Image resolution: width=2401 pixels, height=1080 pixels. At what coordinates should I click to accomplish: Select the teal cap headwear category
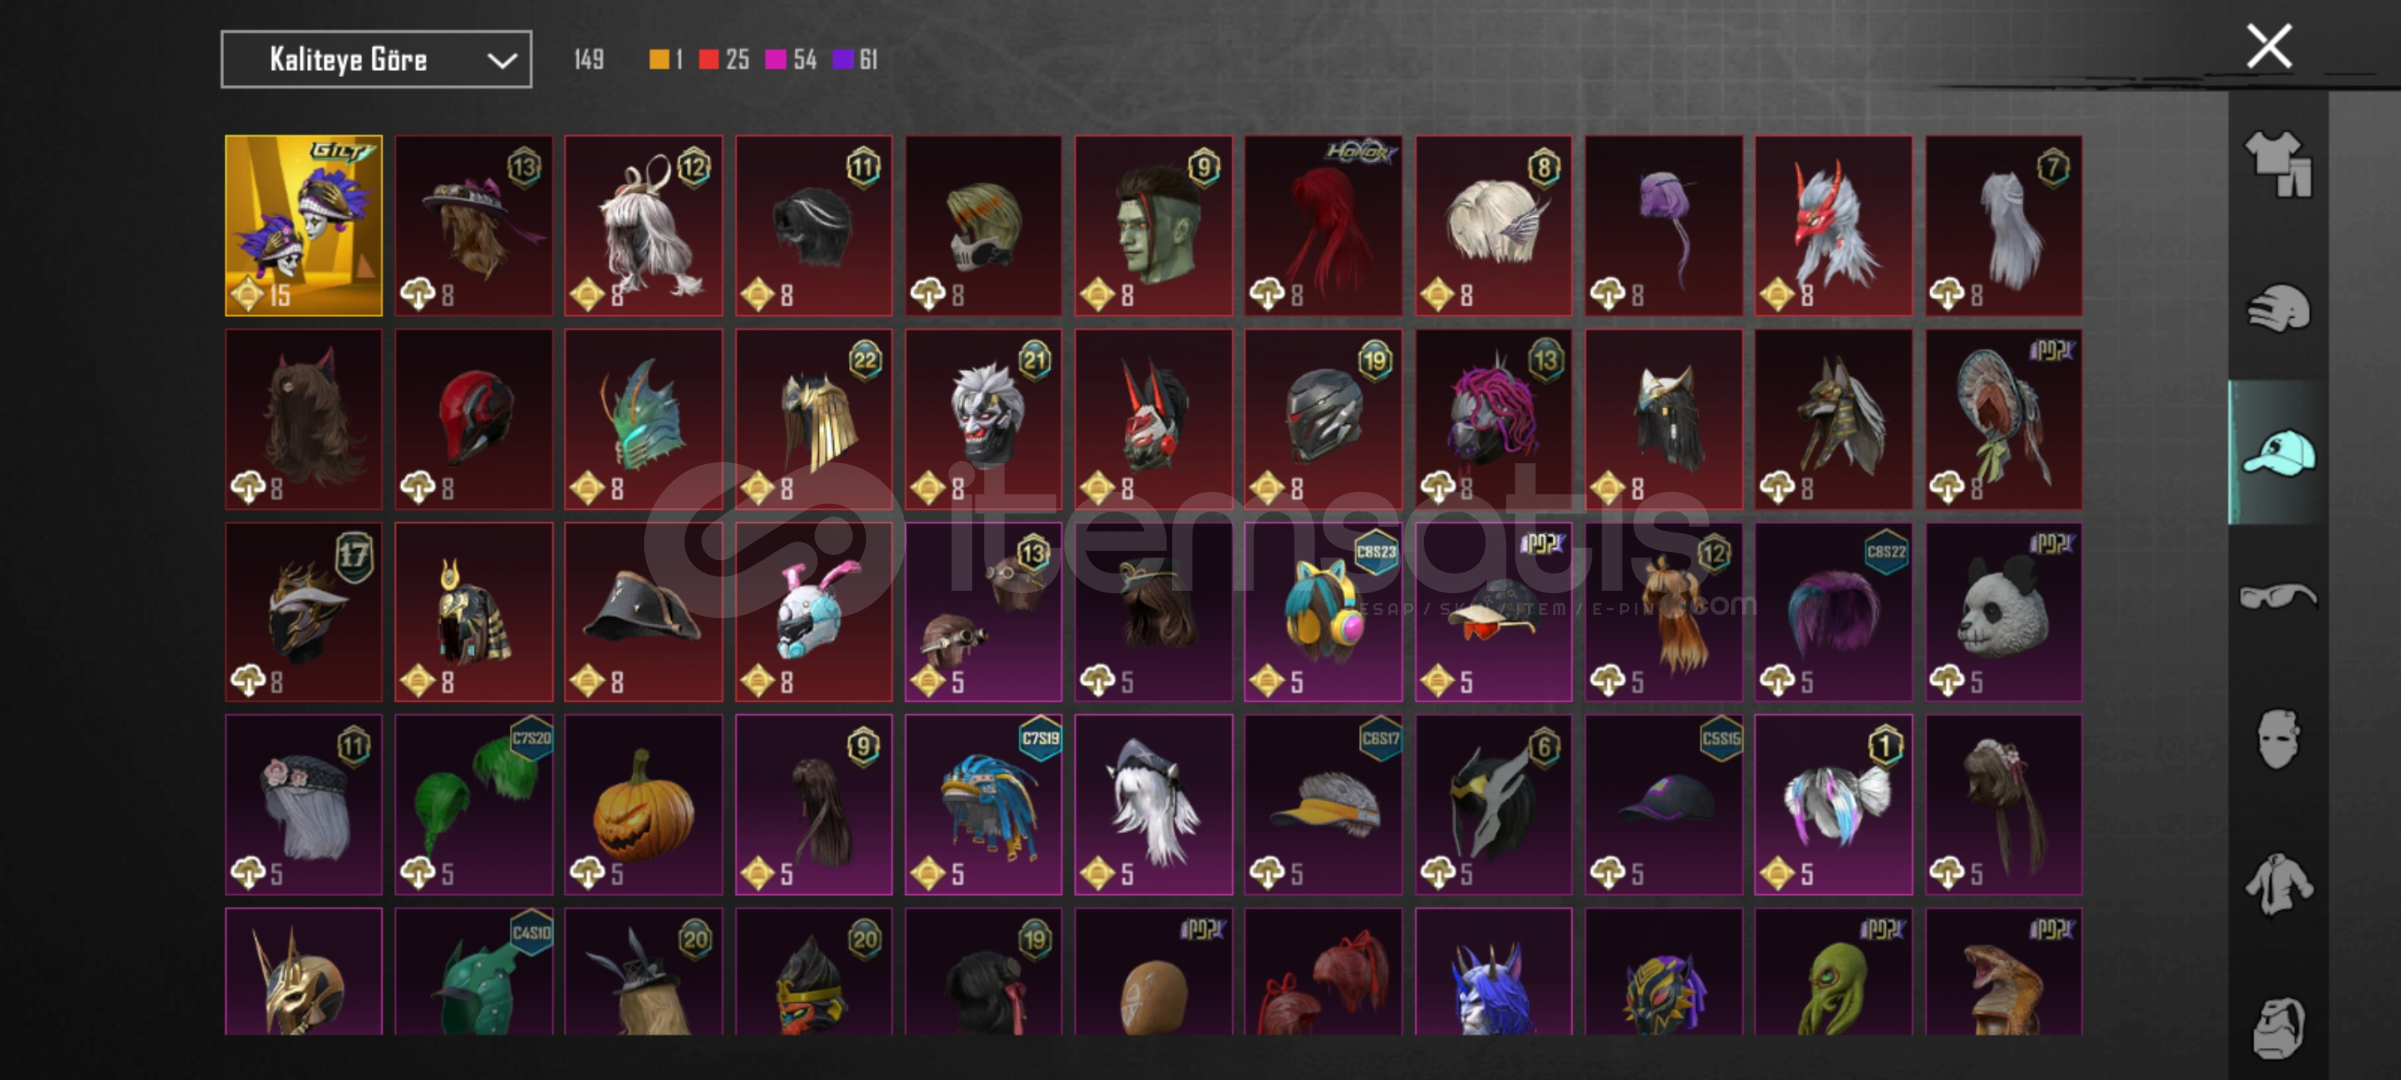click(2278, 453)
